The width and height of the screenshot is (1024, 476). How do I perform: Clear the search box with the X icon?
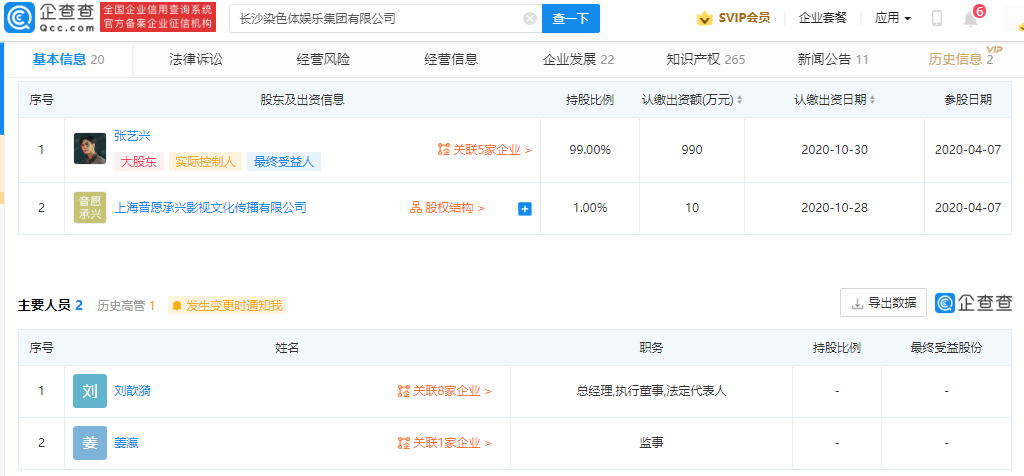pyautogui.click(x=530, y=19)
